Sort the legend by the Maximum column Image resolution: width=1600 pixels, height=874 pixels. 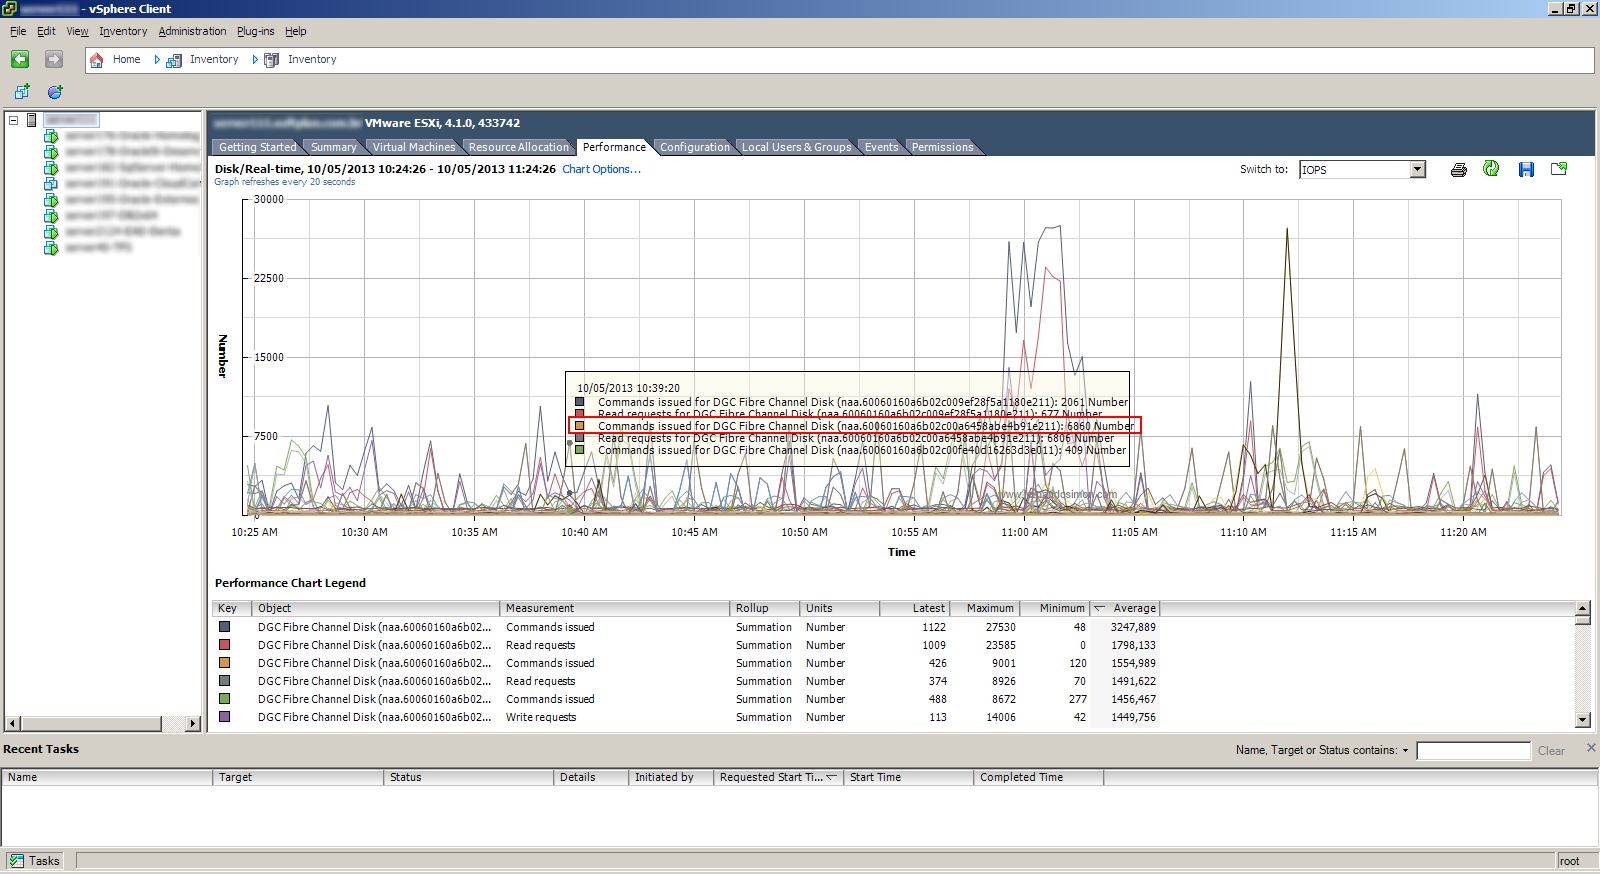click(x=983, y=608)
